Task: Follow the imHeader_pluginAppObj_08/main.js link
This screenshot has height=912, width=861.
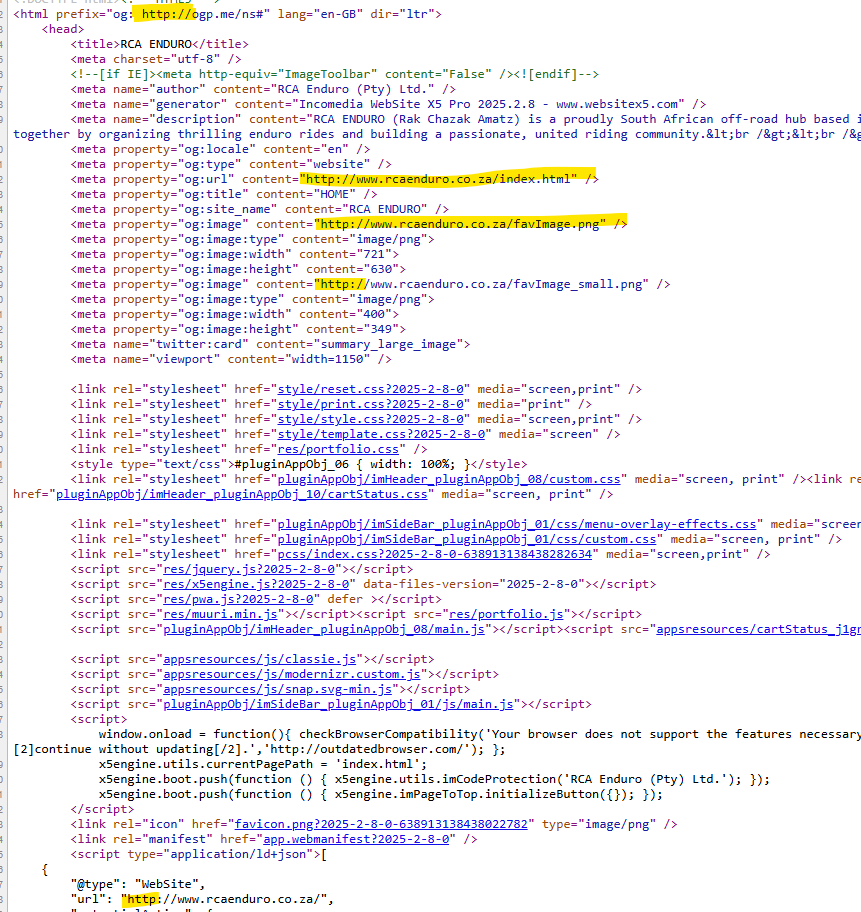Action: click(324, 630)
